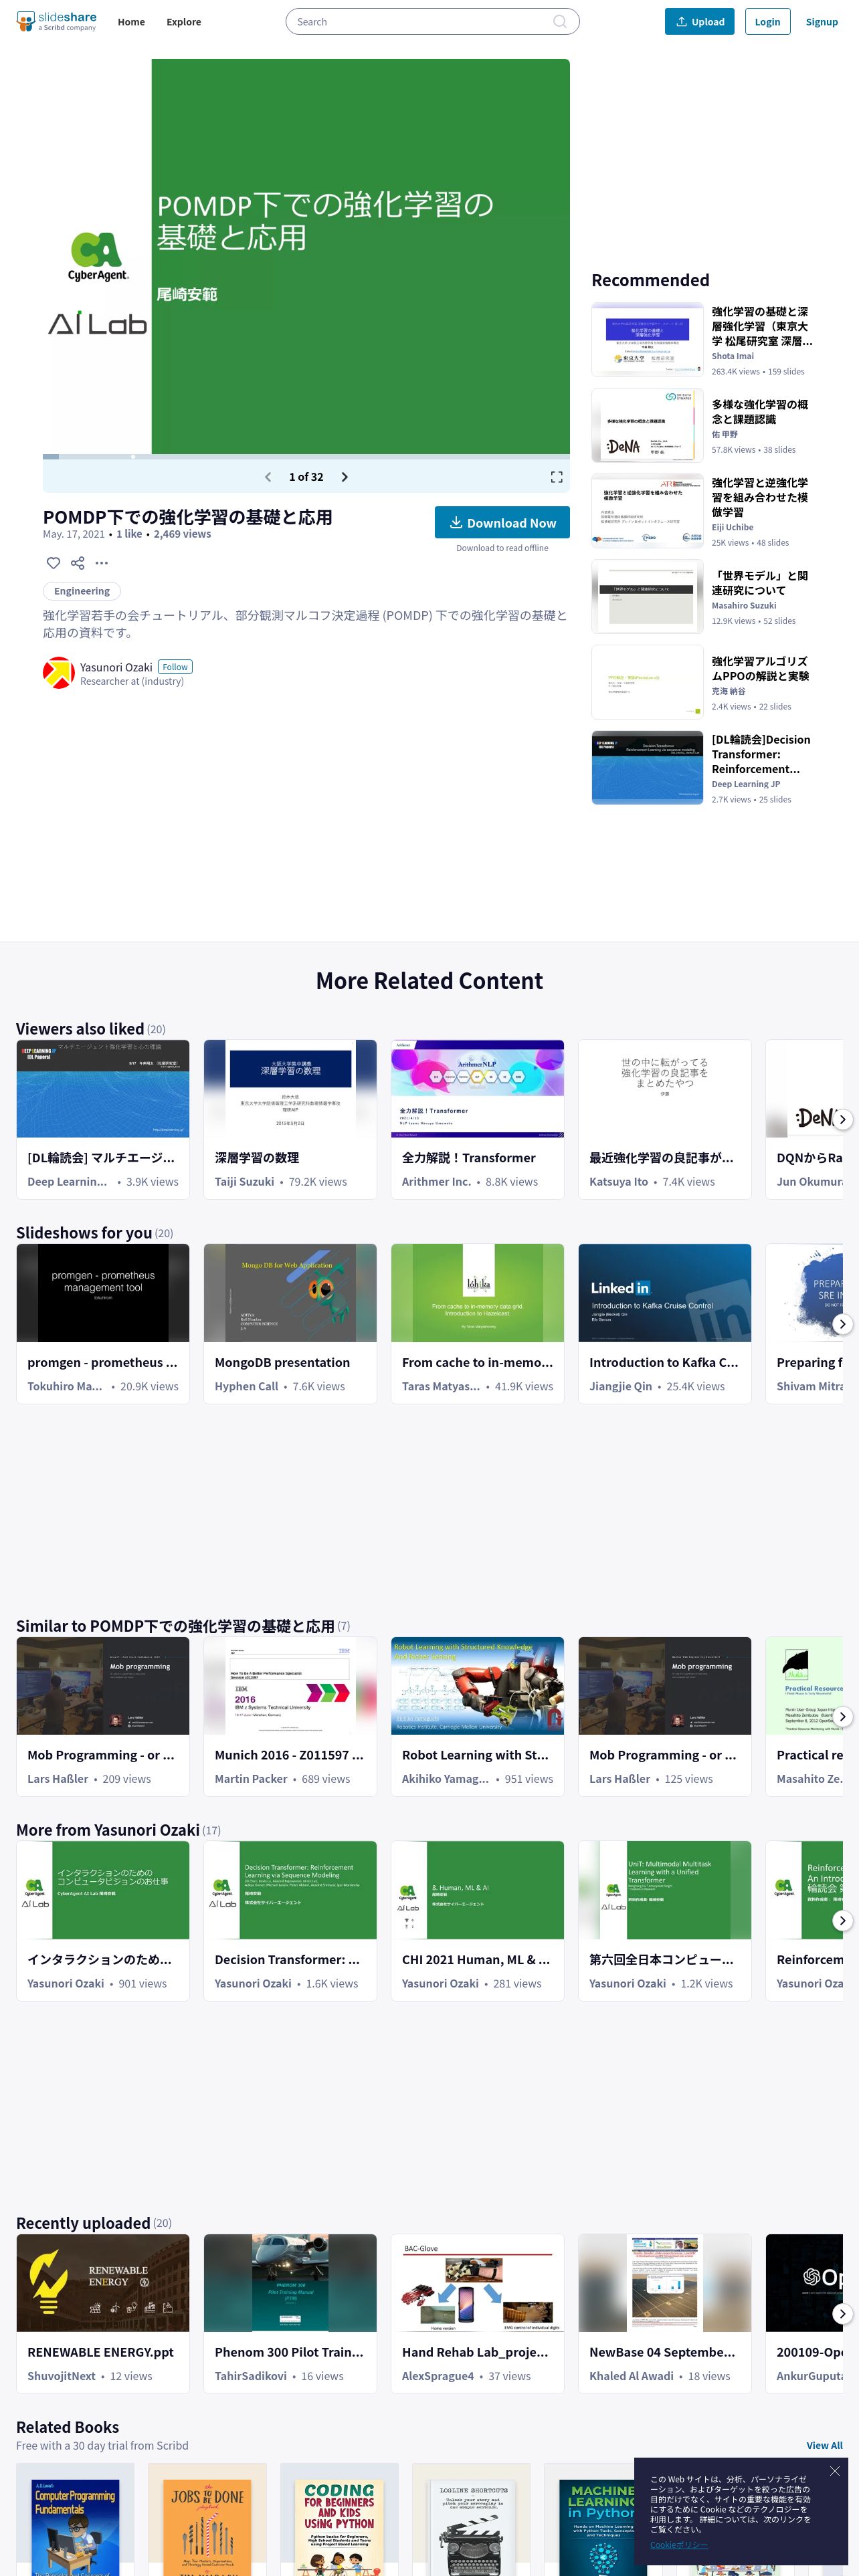Click the slide progress bar
Viewport: 859px width, 2576px height.
[x=306, y=457]
